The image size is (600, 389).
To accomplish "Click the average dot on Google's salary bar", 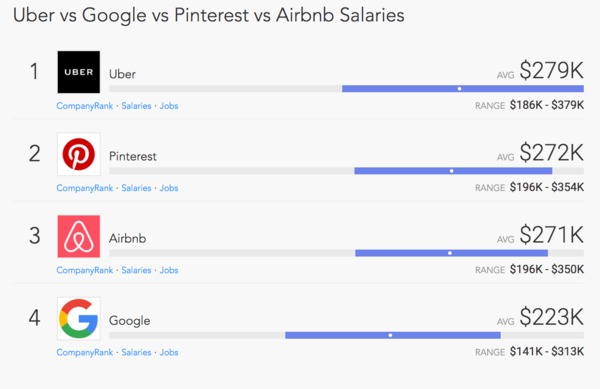I will (390, 335).
